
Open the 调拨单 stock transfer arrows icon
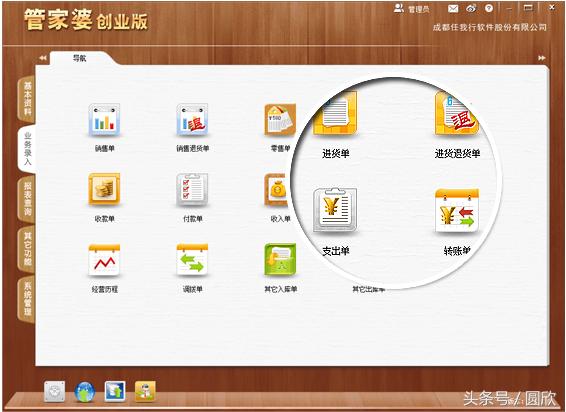pos(192,260)
